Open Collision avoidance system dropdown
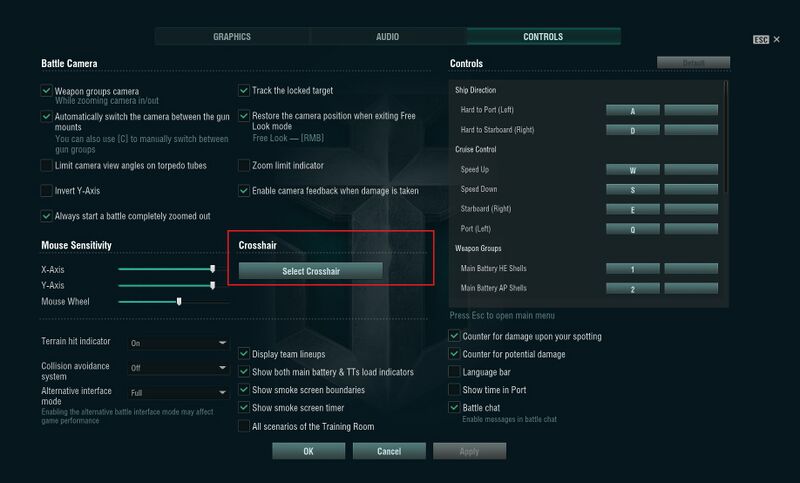 (178, 368)
